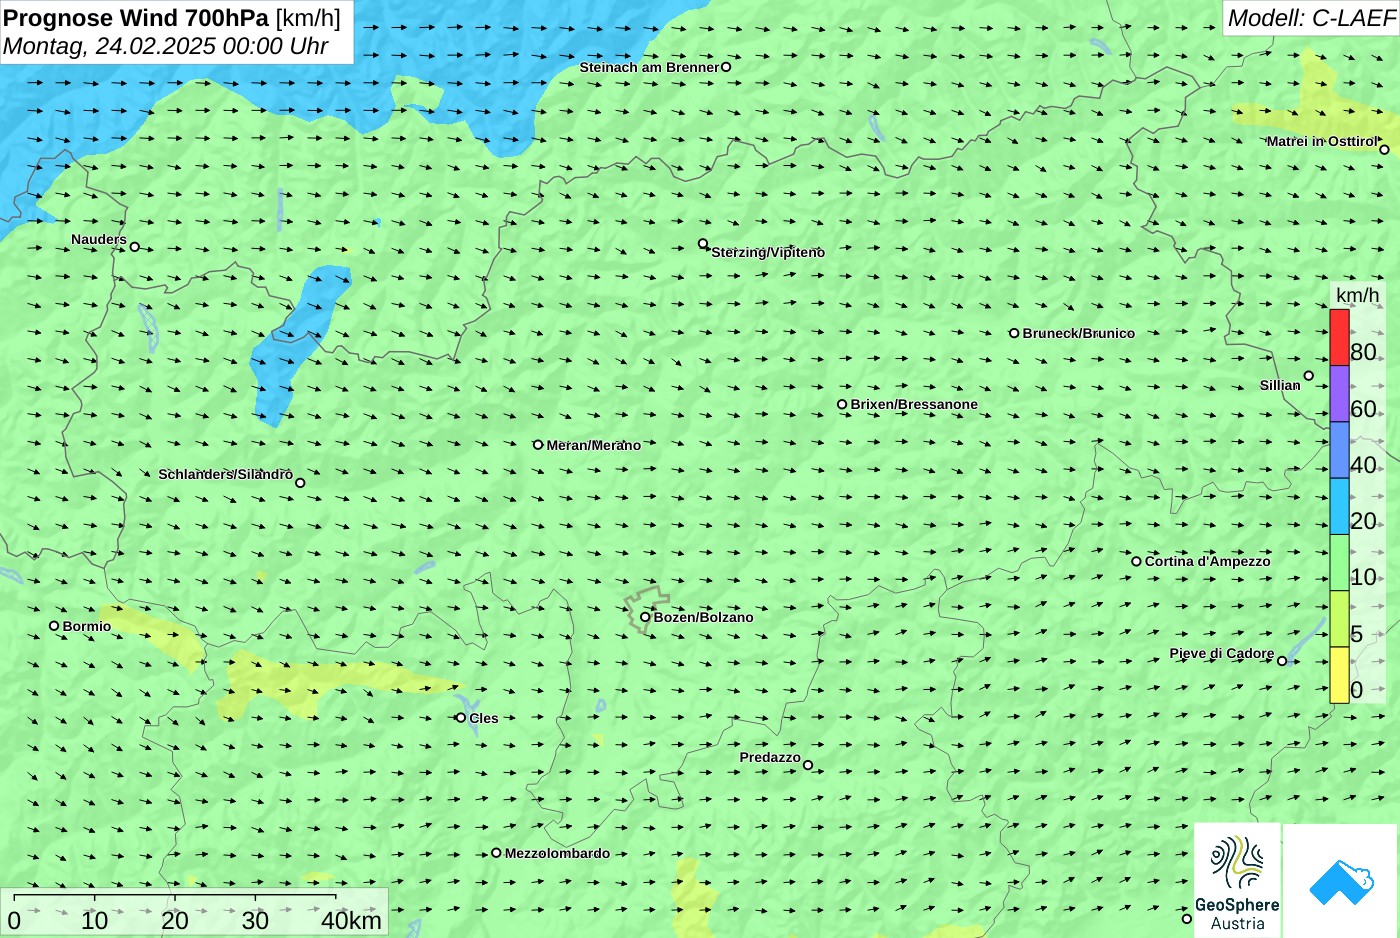Click the 'Nauders' label text
The width and height of the screenshot is (1400, 938).
point(99,239)
